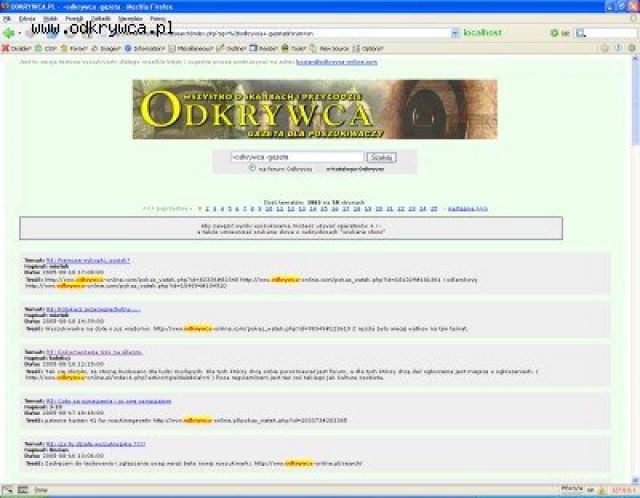Click the scrollbar down arrow
The width and height of the screenshot is (640, 498).
[x=635, y=480]
